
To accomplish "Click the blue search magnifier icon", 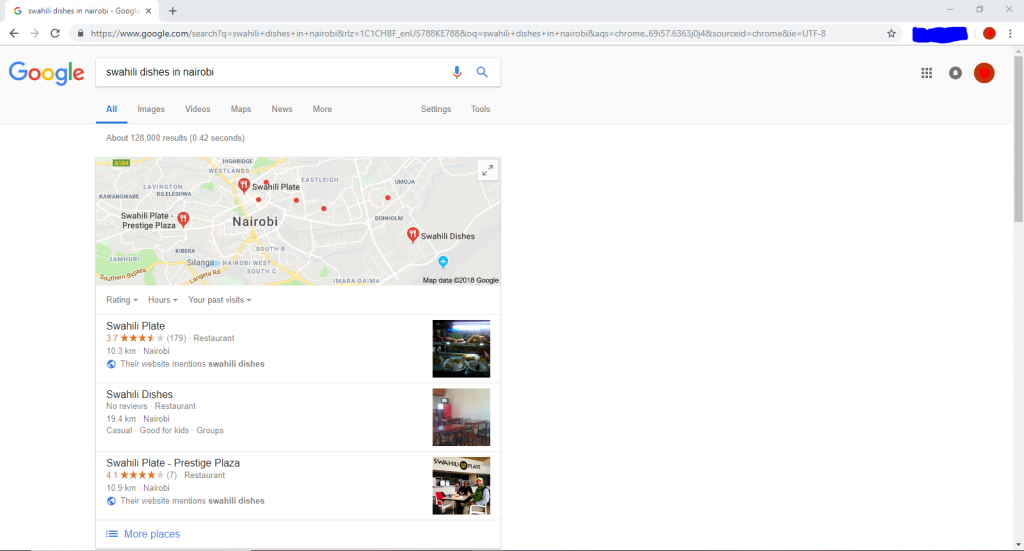I will (x=482, y=72).
